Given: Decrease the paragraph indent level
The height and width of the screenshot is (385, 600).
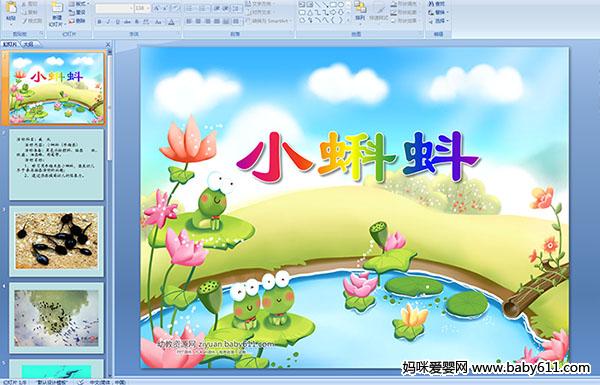Looking at the screenshot, I should click(217, 8).
